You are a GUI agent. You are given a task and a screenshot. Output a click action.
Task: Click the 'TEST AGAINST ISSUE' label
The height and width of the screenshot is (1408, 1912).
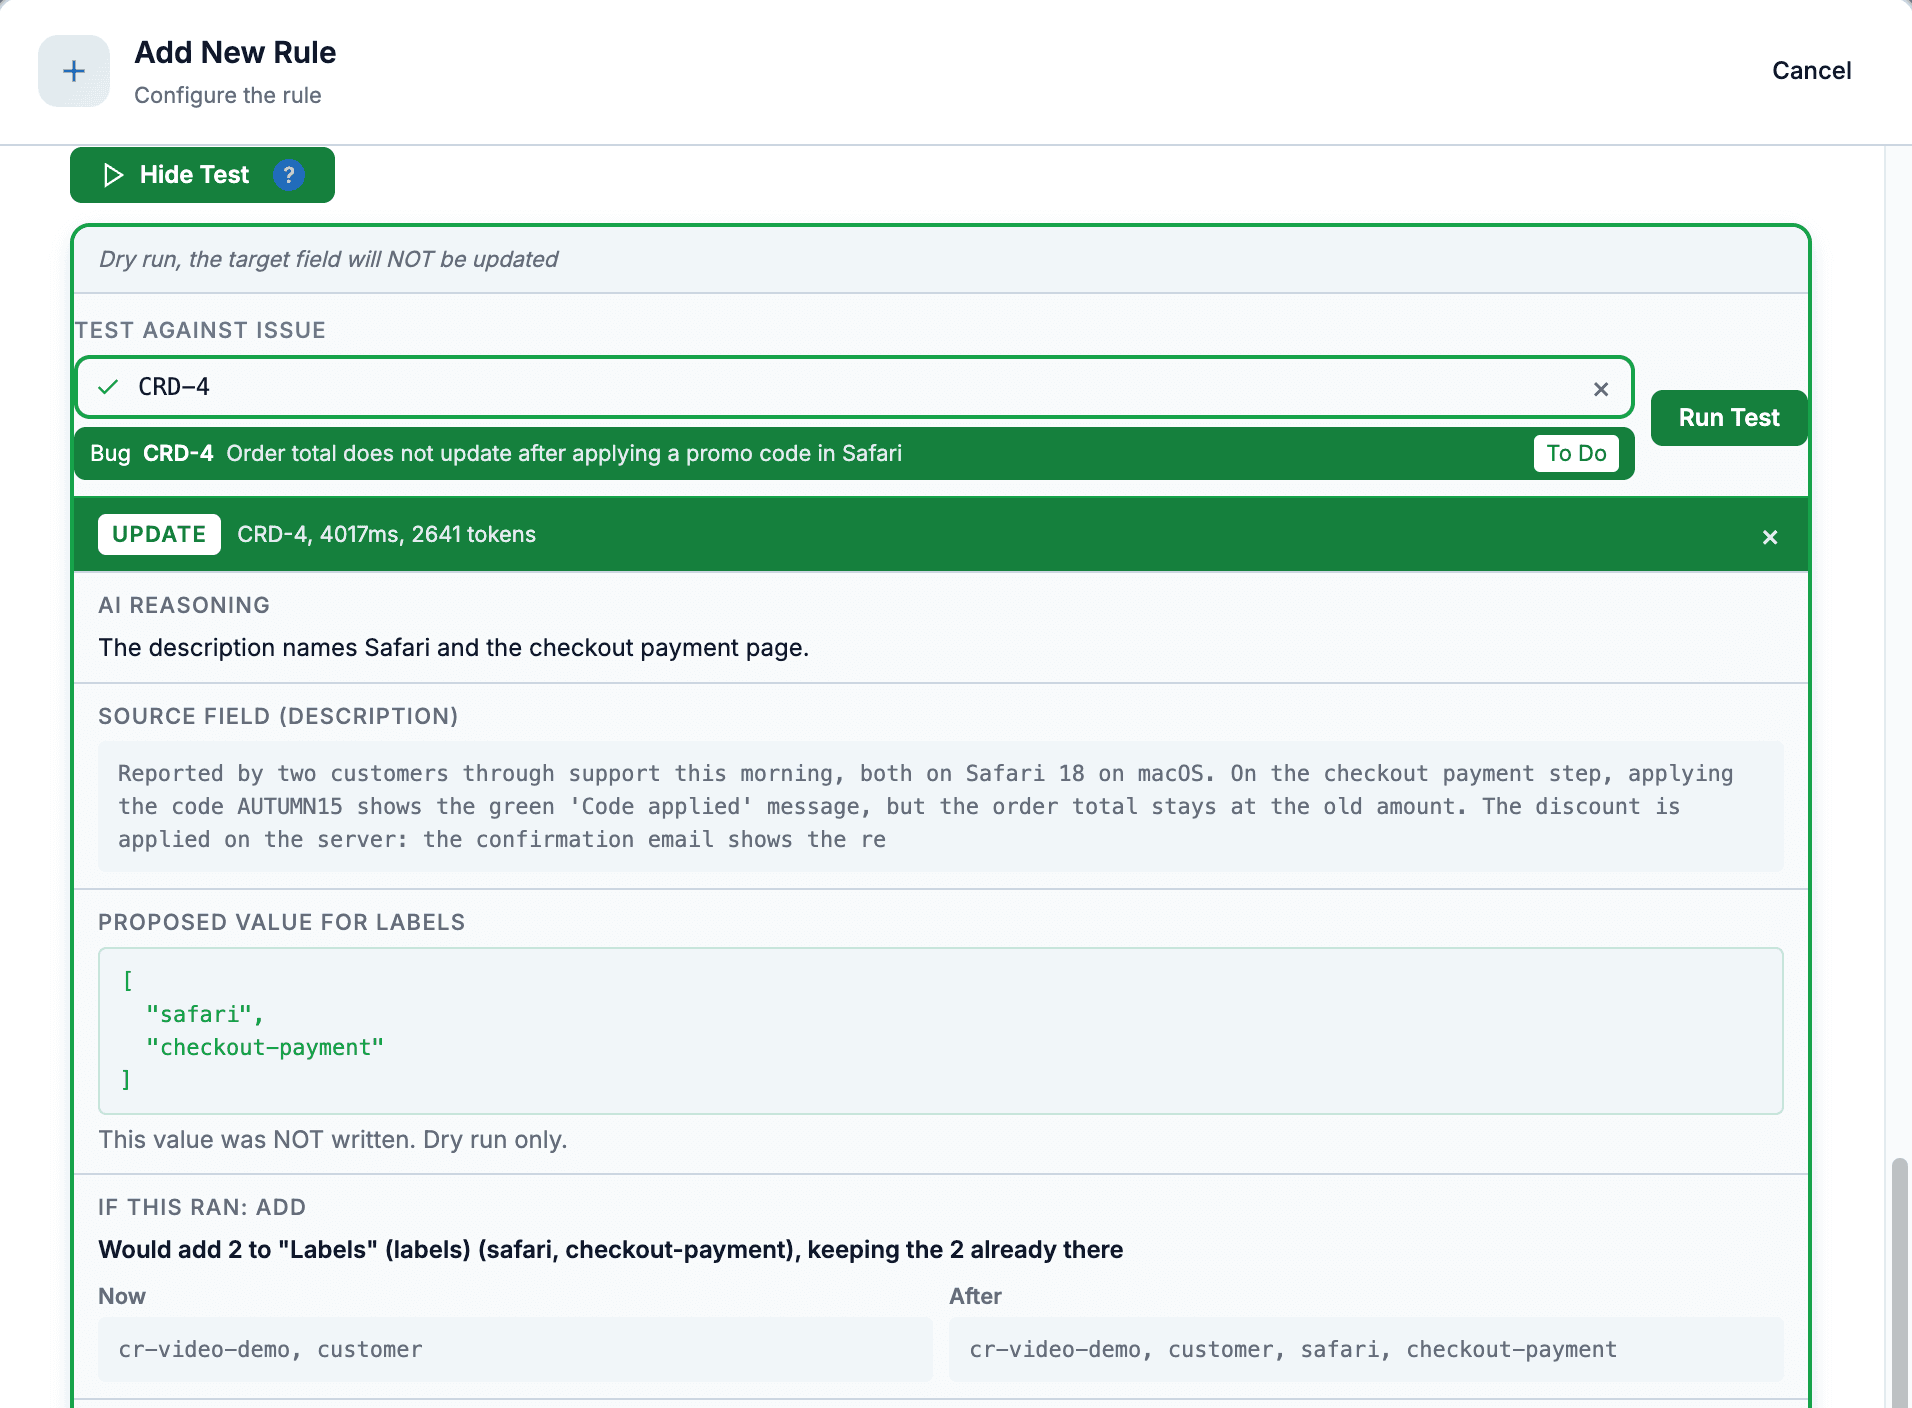pos(200,331)
